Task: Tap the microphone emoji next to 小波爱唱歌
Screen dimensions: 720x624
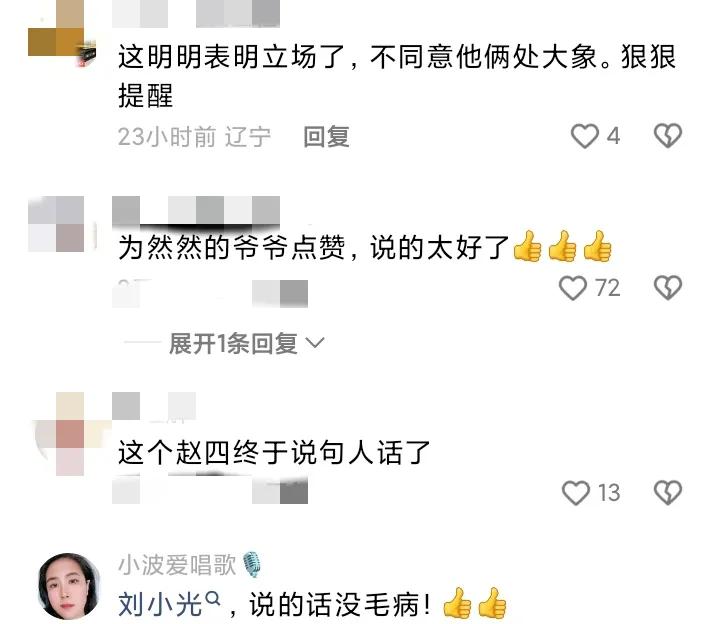Action: click(252, 564)
